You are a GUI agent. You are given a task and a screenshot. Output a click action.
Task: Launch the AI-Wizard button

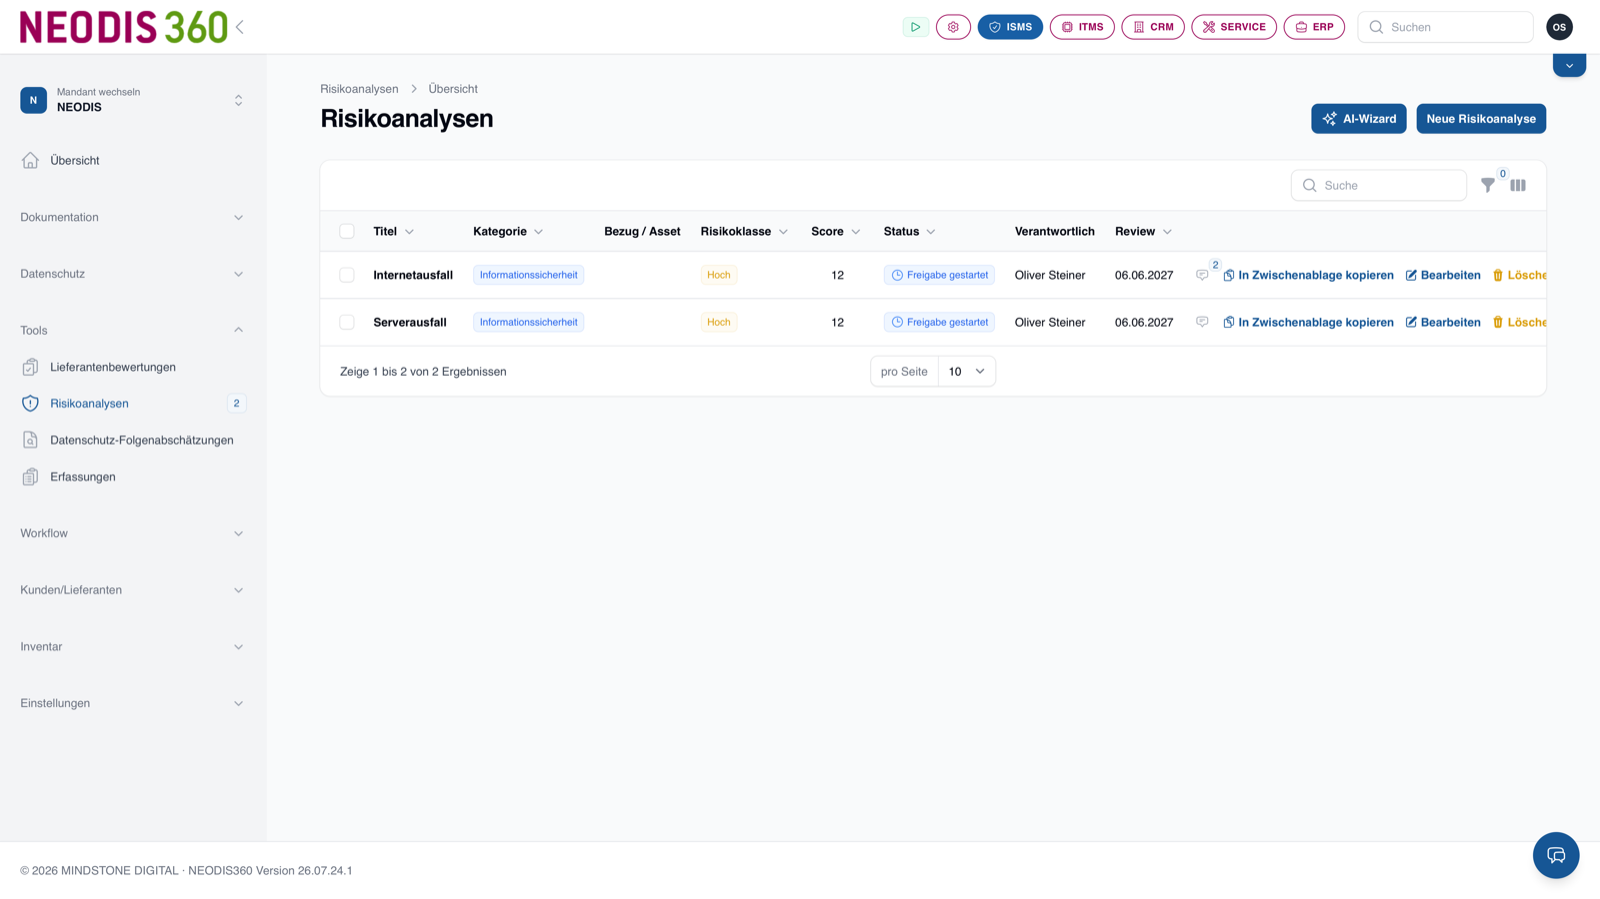(1359, 119)
